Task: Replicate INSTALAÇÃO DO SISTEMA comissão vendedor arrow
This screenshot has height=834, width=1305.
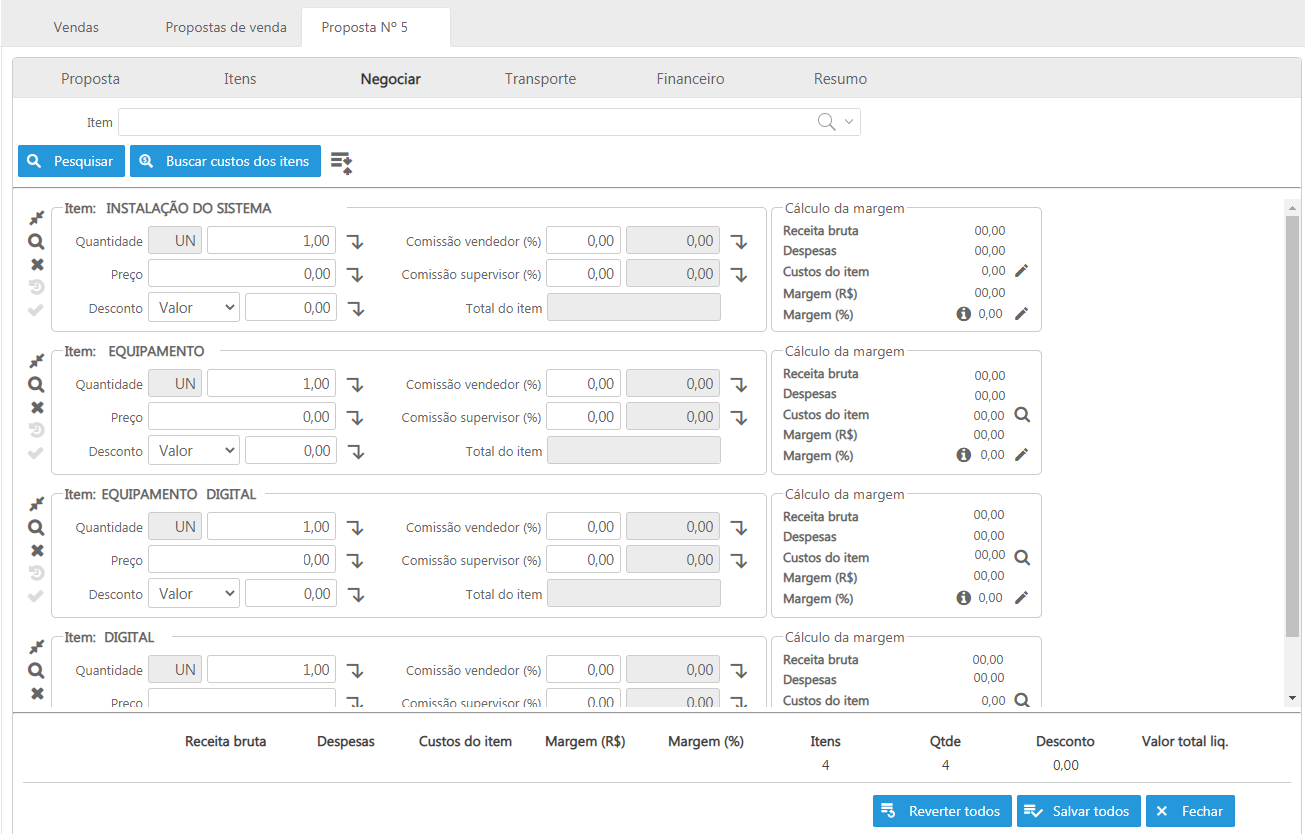Action: pos(738,242)
